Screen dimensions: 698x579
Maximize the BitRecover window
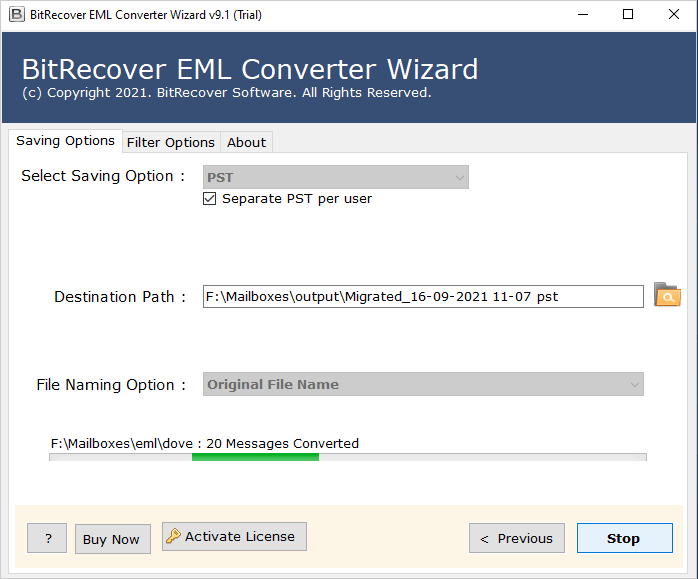click(628, 14)
